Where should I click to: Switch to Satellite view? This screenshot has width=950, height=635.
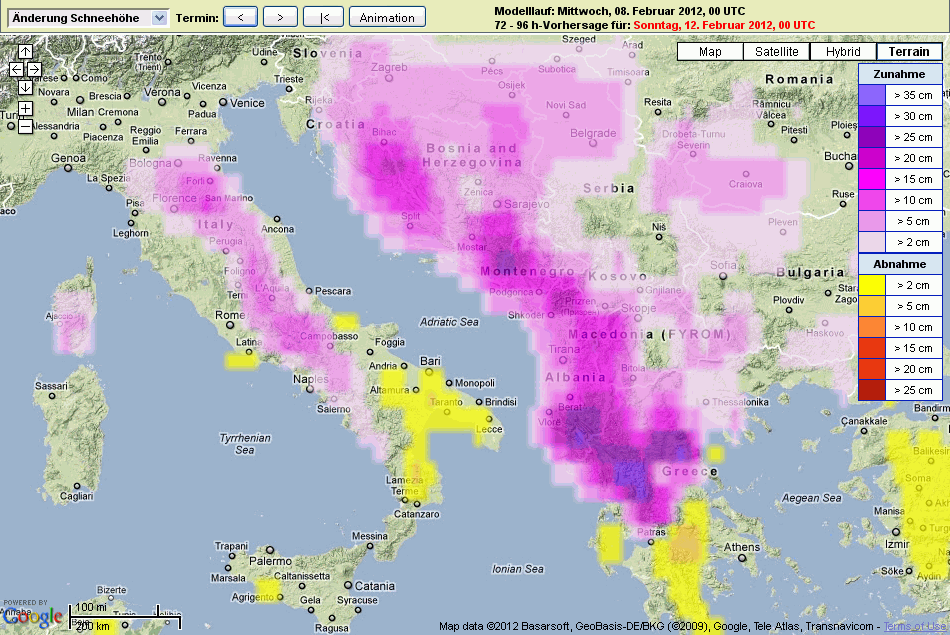776,52
